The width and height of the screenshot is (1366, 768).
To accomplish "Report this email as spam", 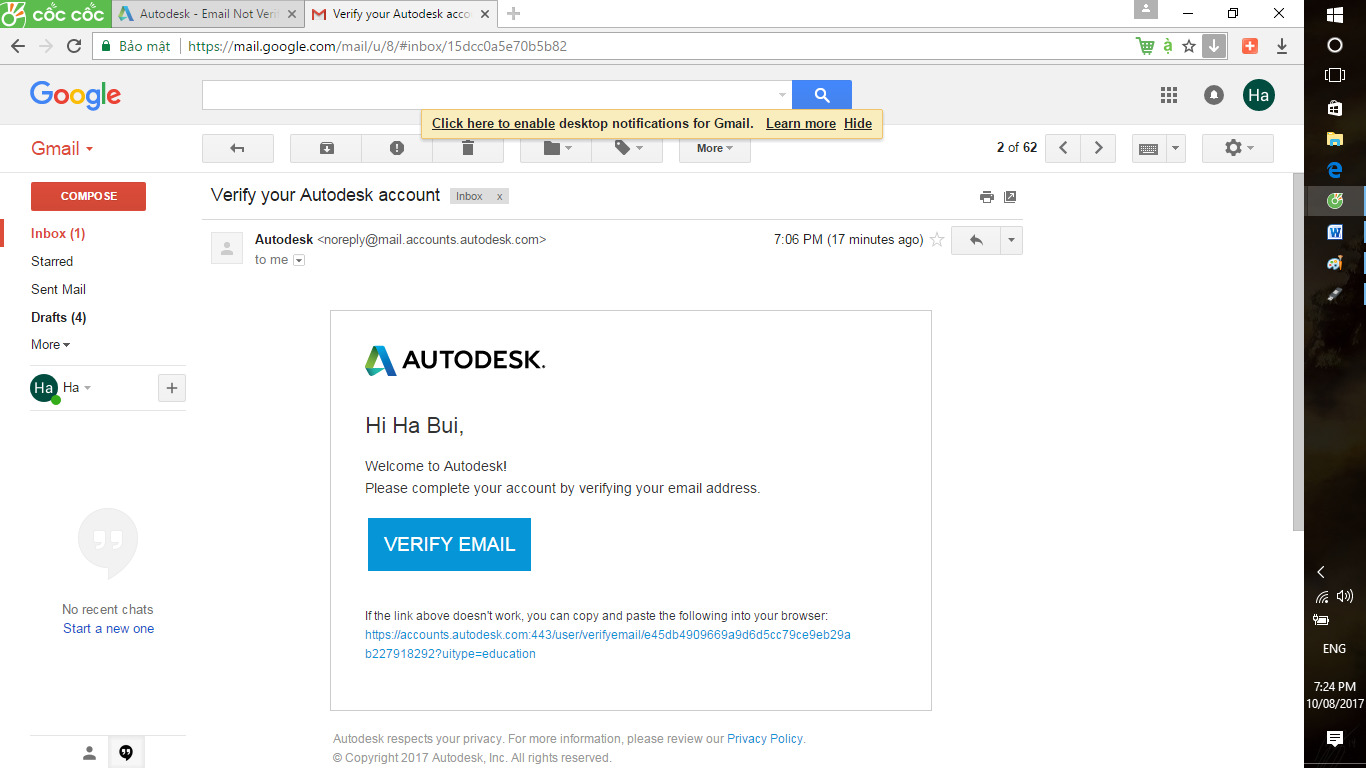I will (x=397, y=148).
